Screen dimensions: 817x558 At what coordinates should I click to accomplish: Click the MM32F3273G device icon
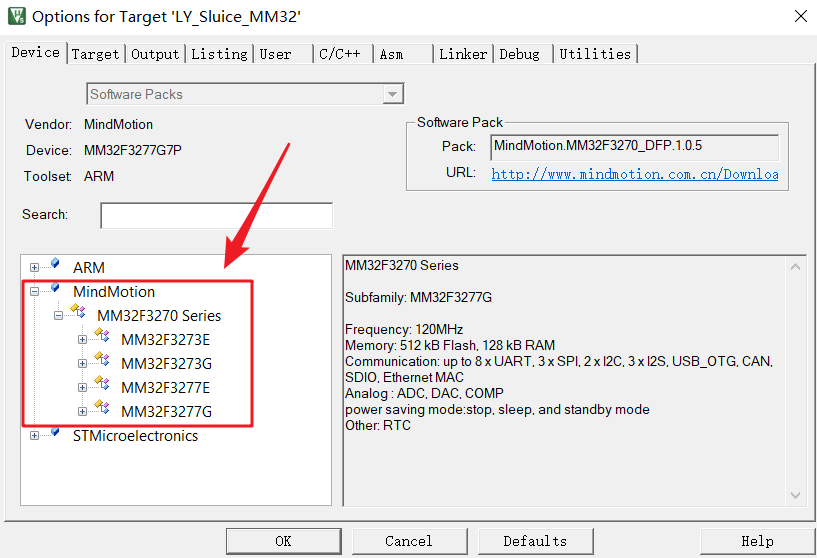pos(102,359)
